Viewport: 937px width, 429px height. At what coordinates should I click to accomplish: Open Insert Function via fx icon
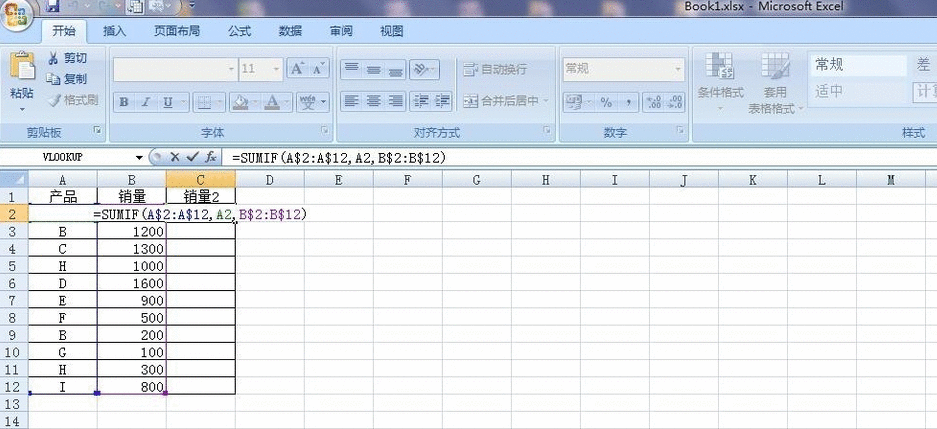210,158
